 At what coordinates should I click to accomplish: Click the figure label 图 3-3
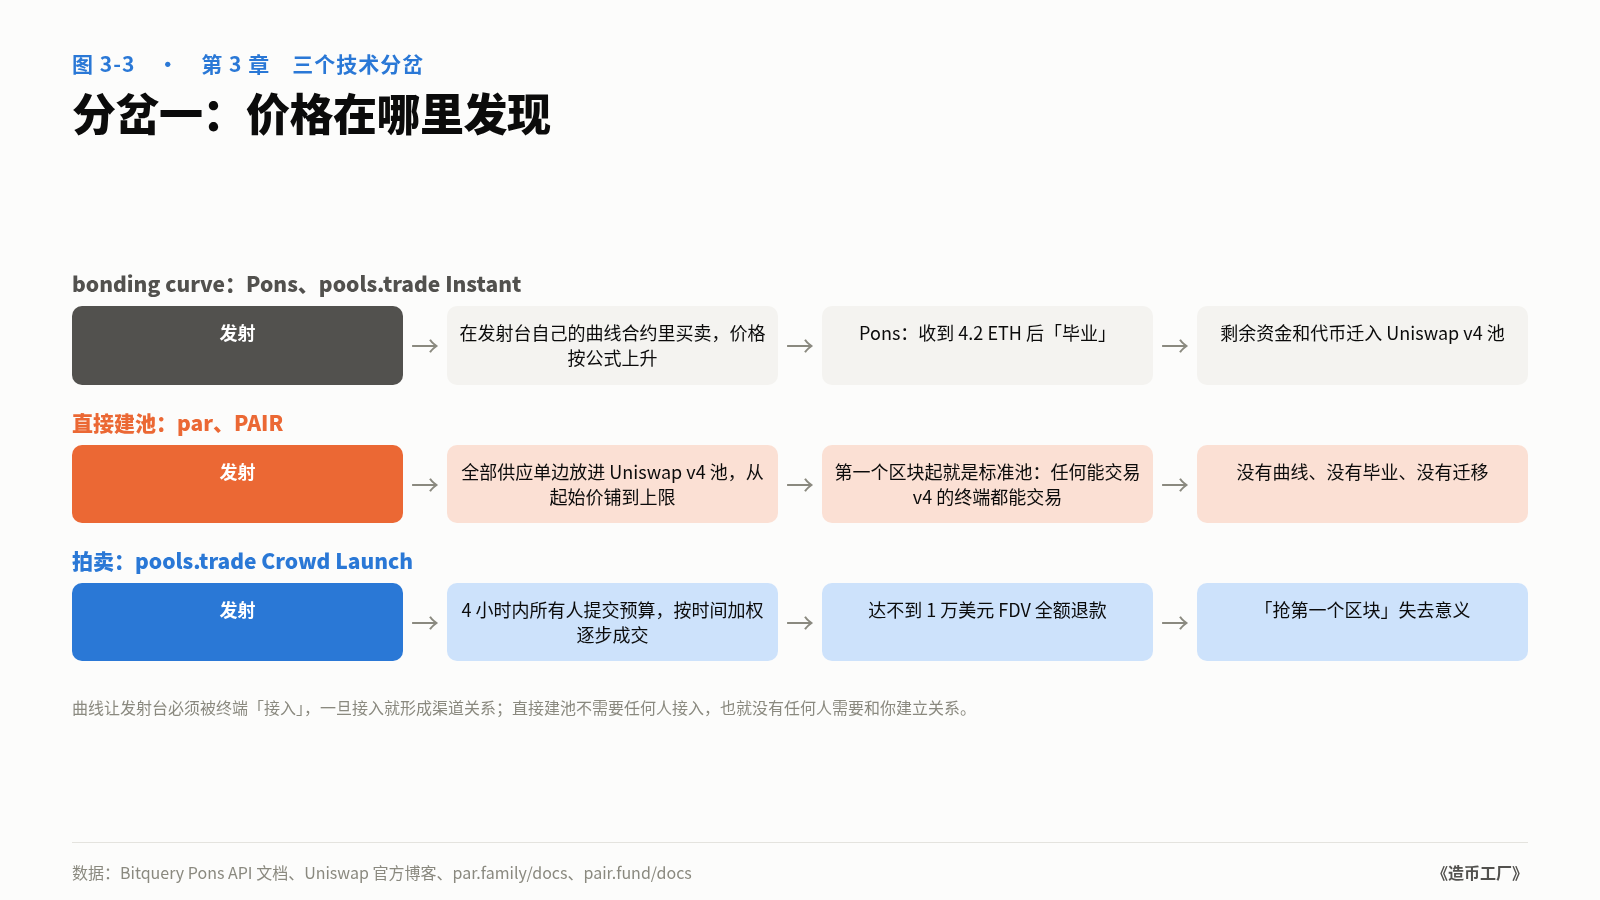(x=103, y=65)
